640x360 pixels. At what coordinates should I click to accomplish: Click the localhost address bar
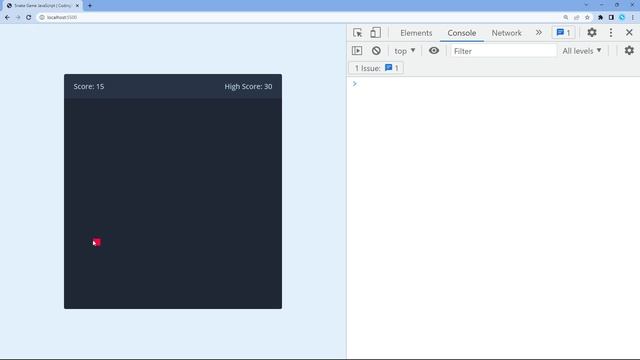(x=300, y=18)
